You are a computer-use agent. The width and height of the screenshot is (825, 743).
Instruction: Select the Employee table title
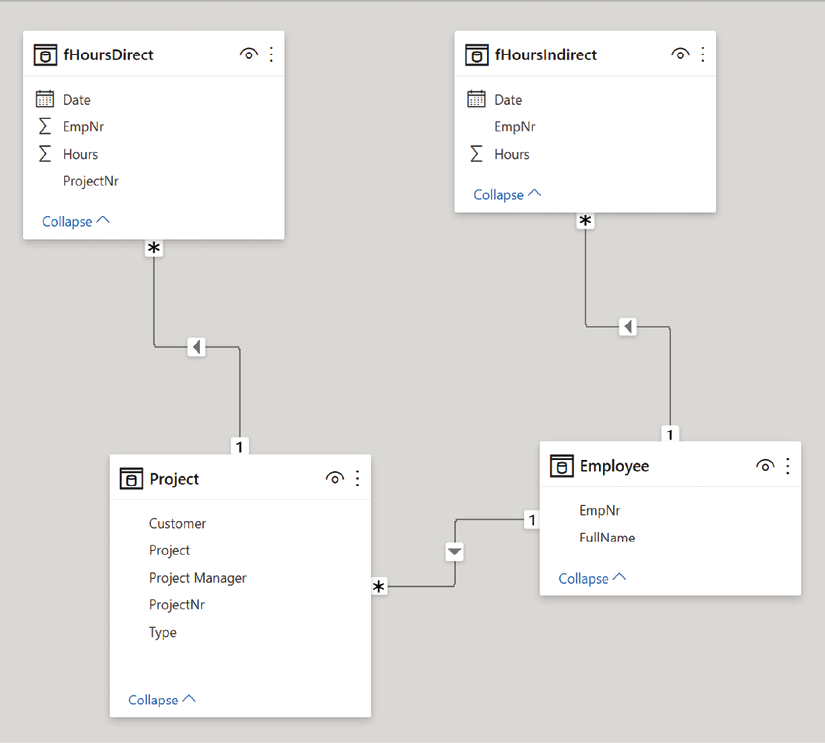(x=614, y=466)
